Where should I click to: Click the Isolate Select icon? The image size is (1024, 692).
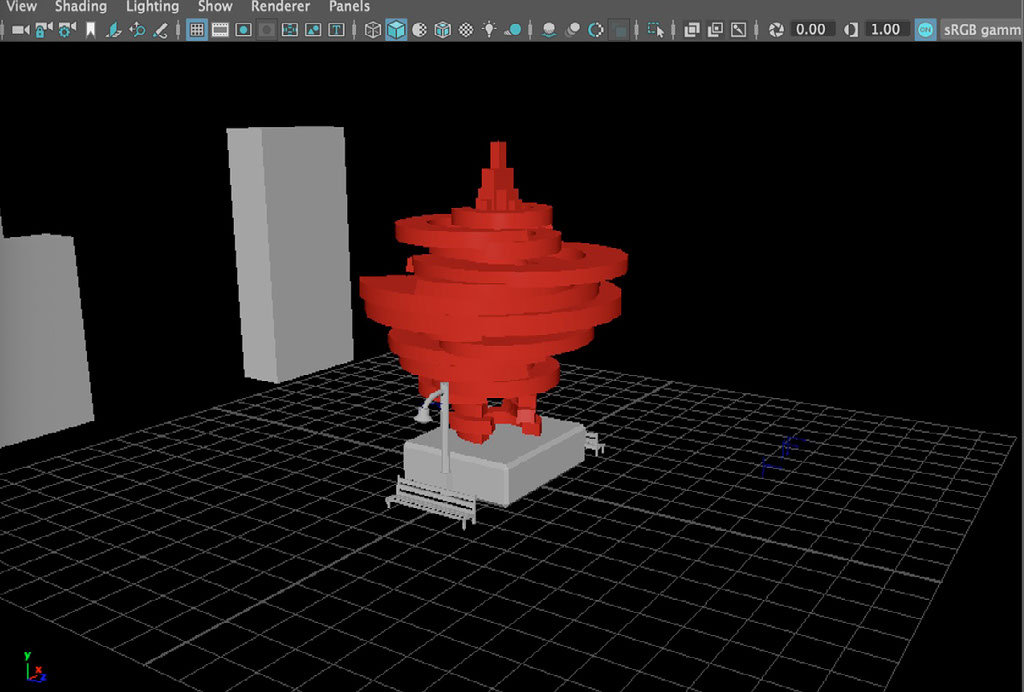pyautogui.click(x=656, y=30)
